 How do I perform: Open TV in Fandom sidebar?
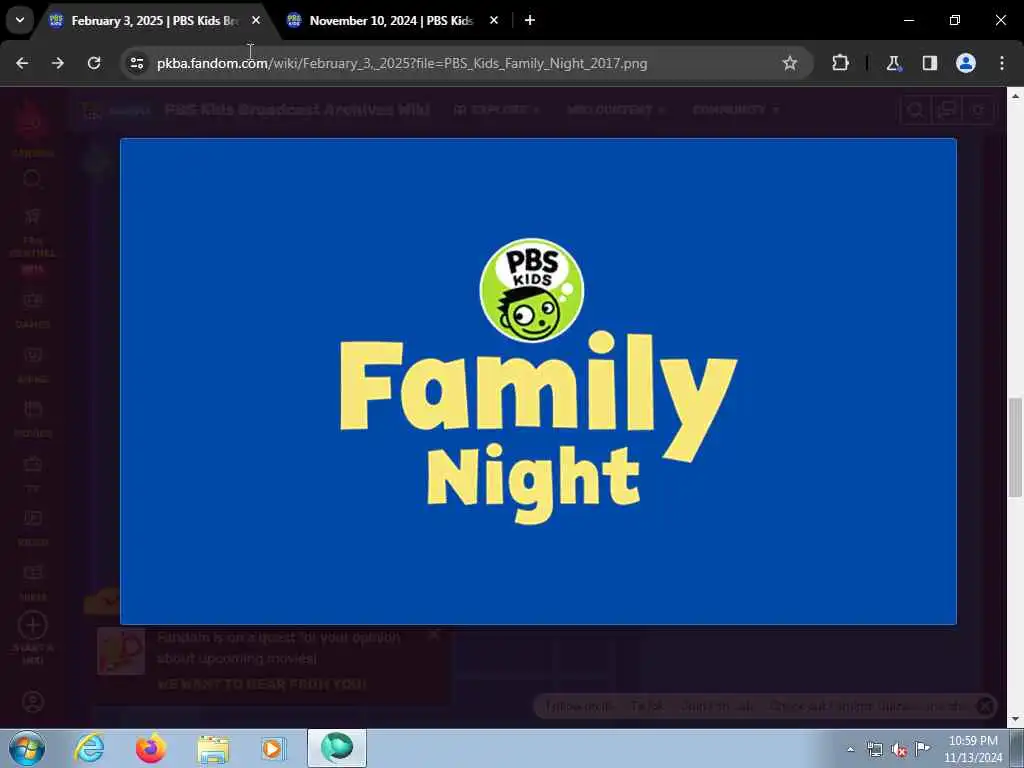[x=33, y=473]
